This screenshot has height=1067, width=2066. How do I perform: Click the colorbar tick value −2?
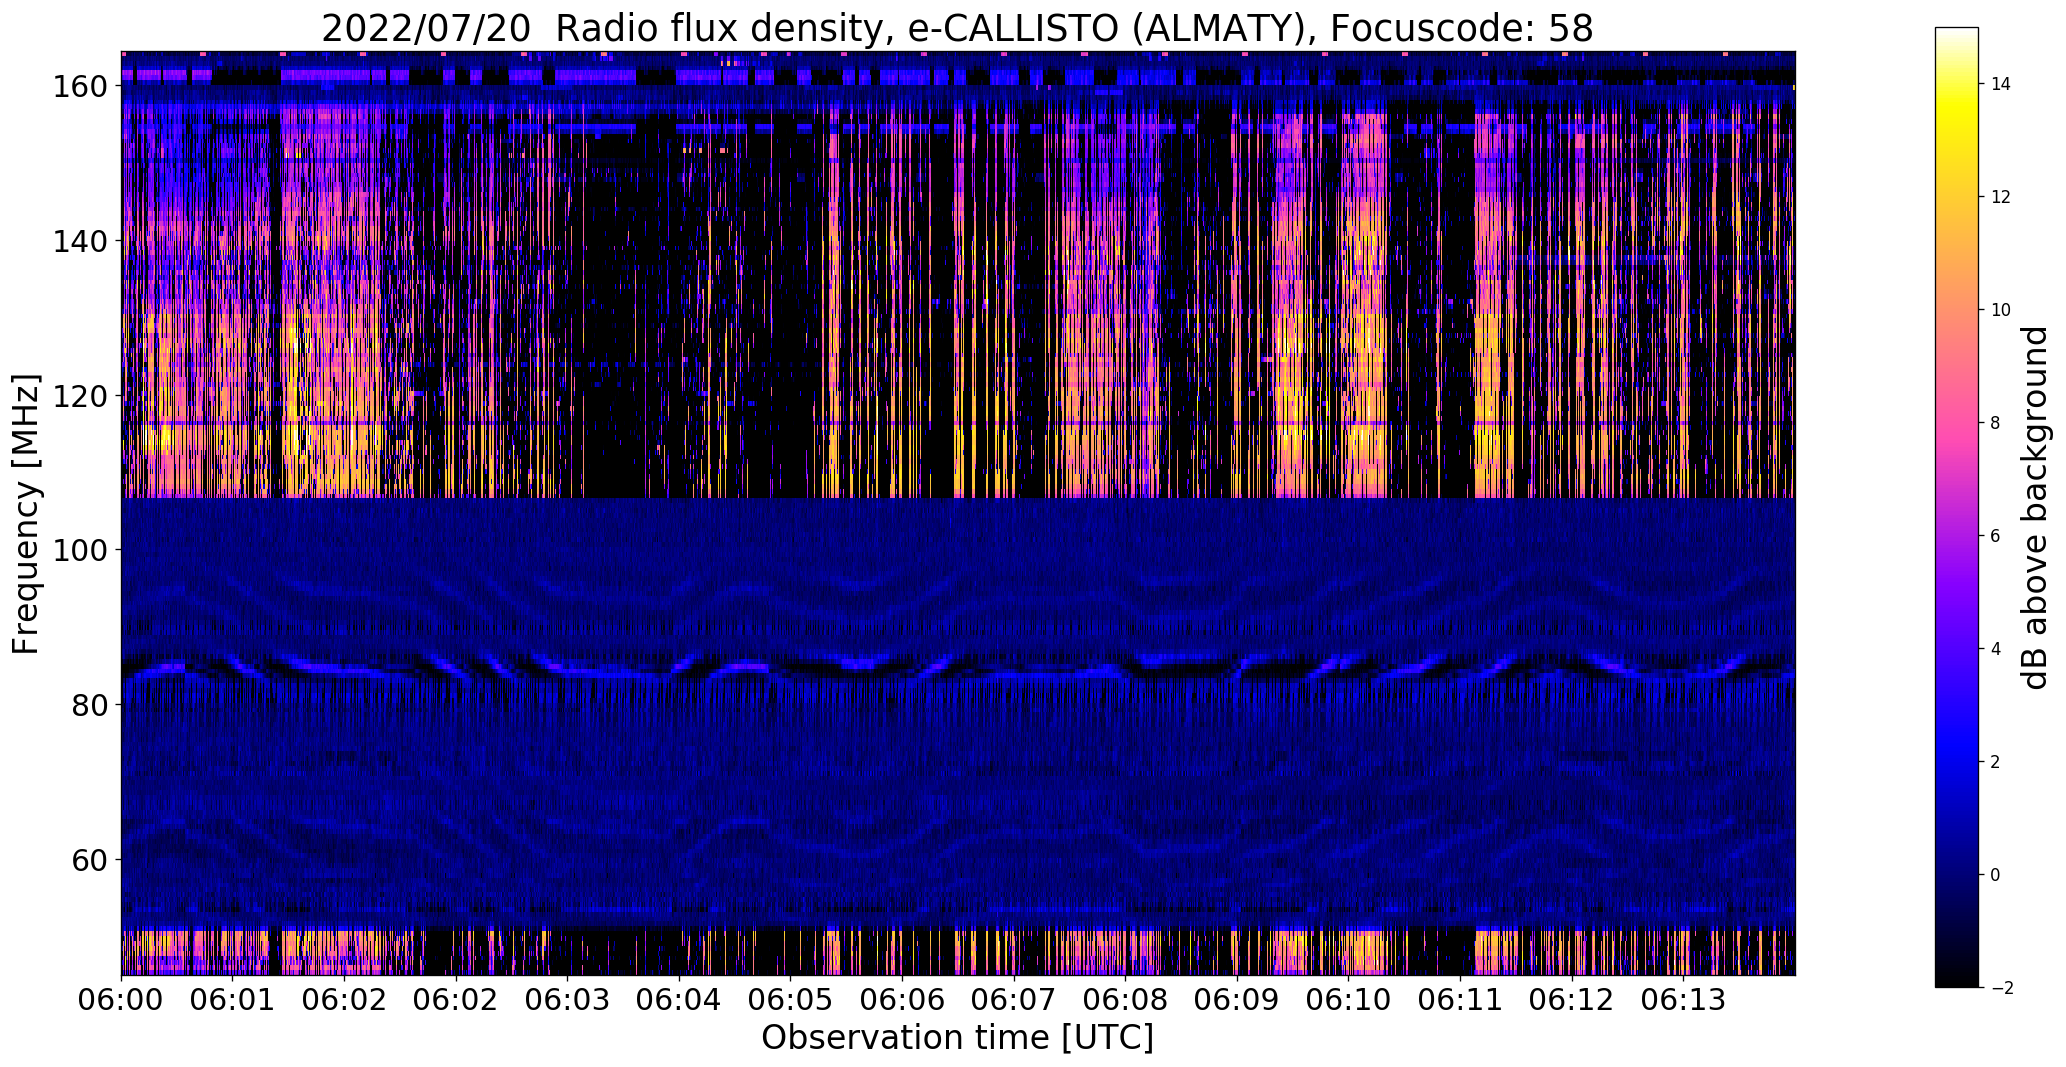[x=2001, y=988]
